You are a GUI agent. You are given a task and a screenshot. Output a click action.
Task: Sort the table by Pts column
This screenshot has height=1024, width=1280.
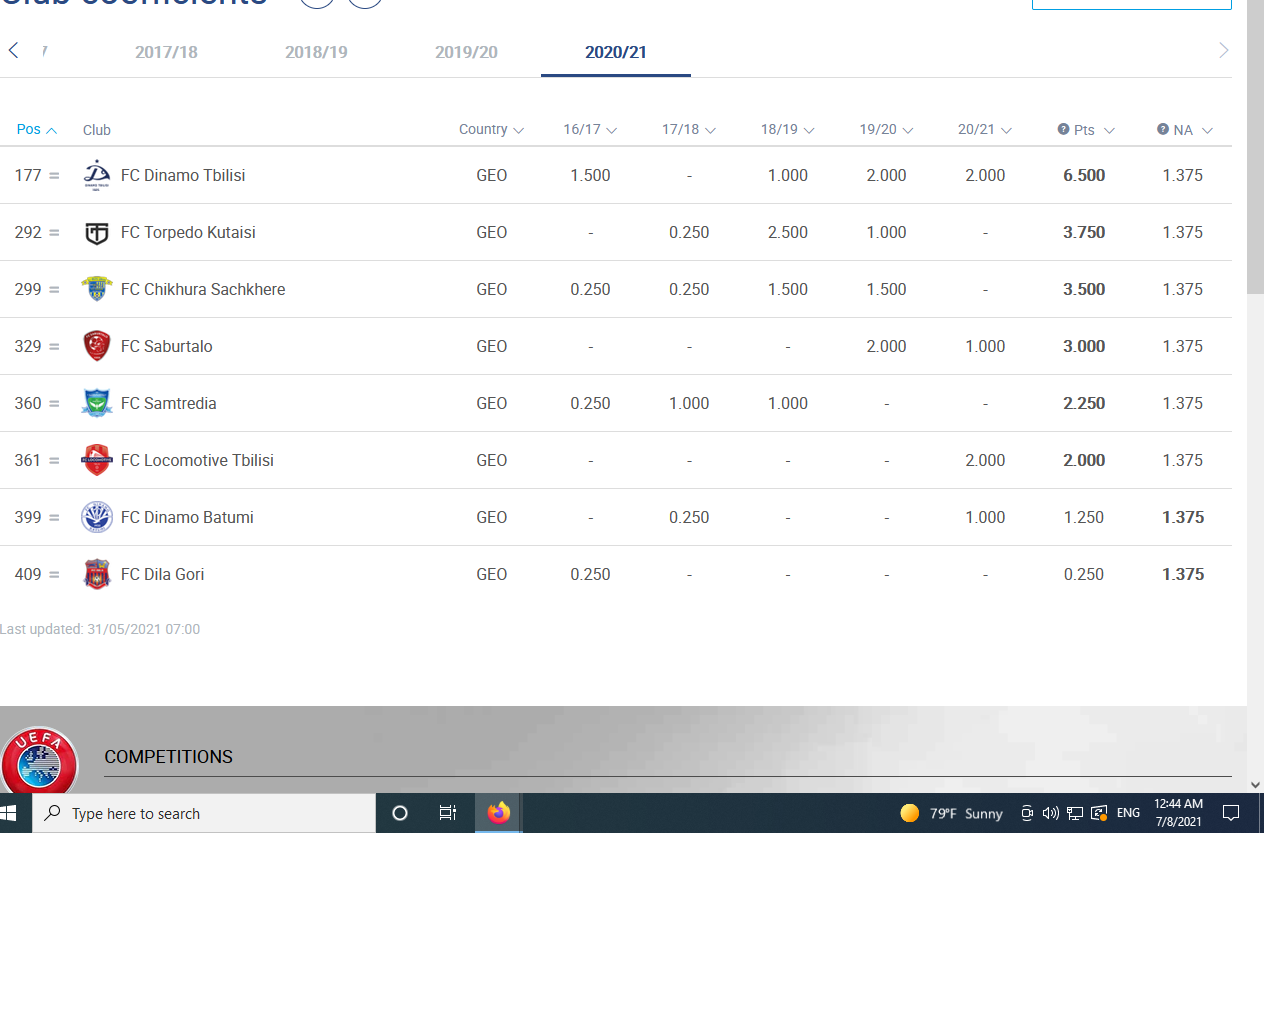tap(1094, 130)
